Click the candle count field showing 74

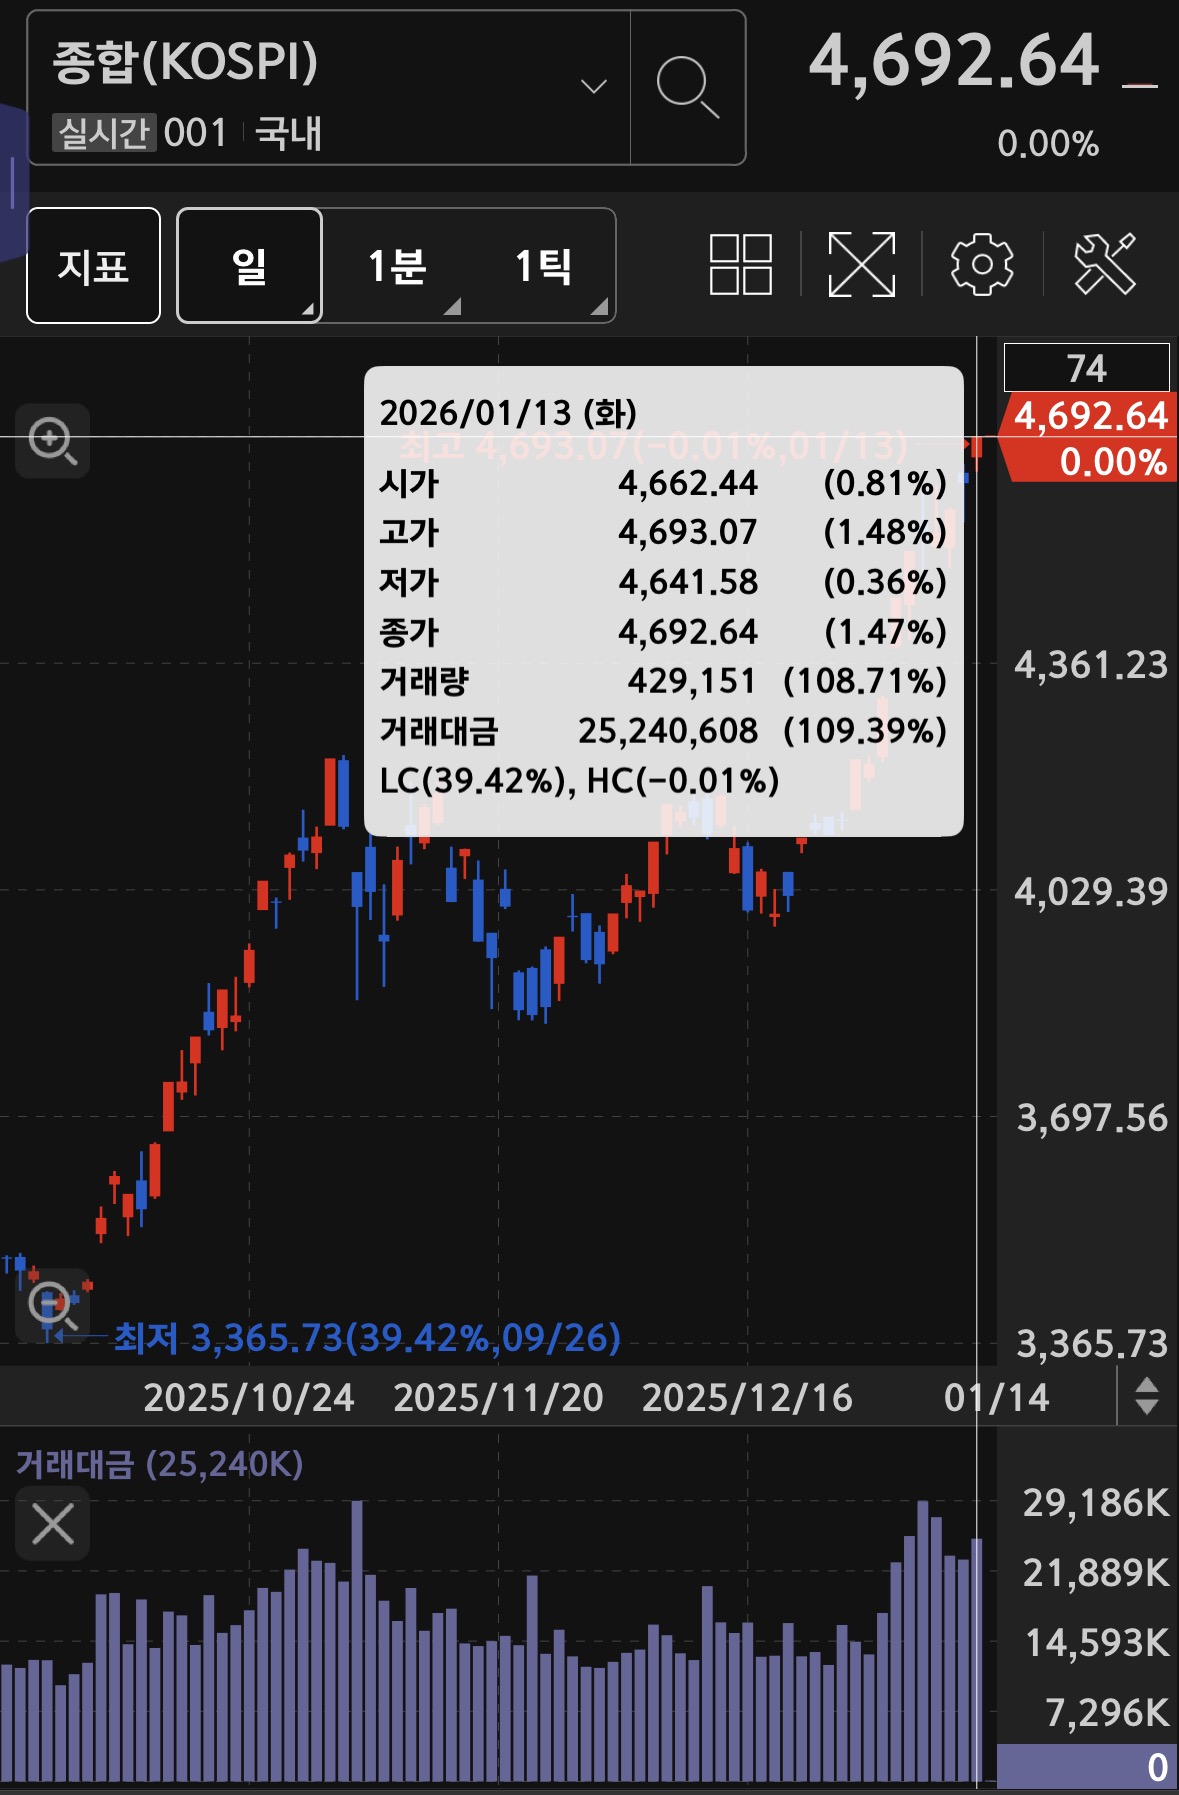pos(1086,368)
